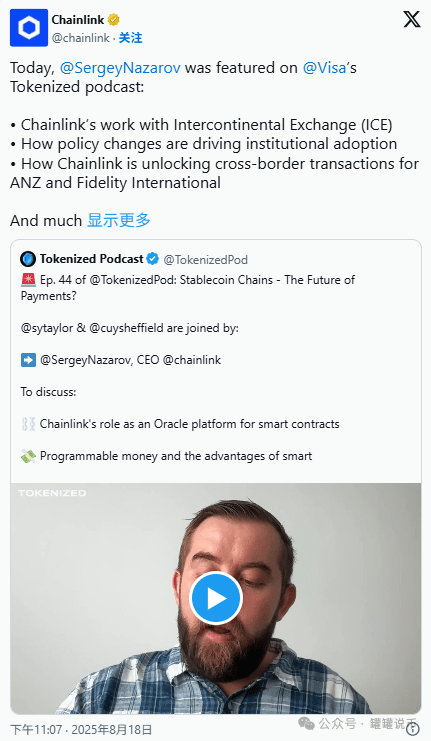This screenshot has width=431, height=741.
Task: Open the @TokenizedPod handle in the quote
Action: coord(206,259)
